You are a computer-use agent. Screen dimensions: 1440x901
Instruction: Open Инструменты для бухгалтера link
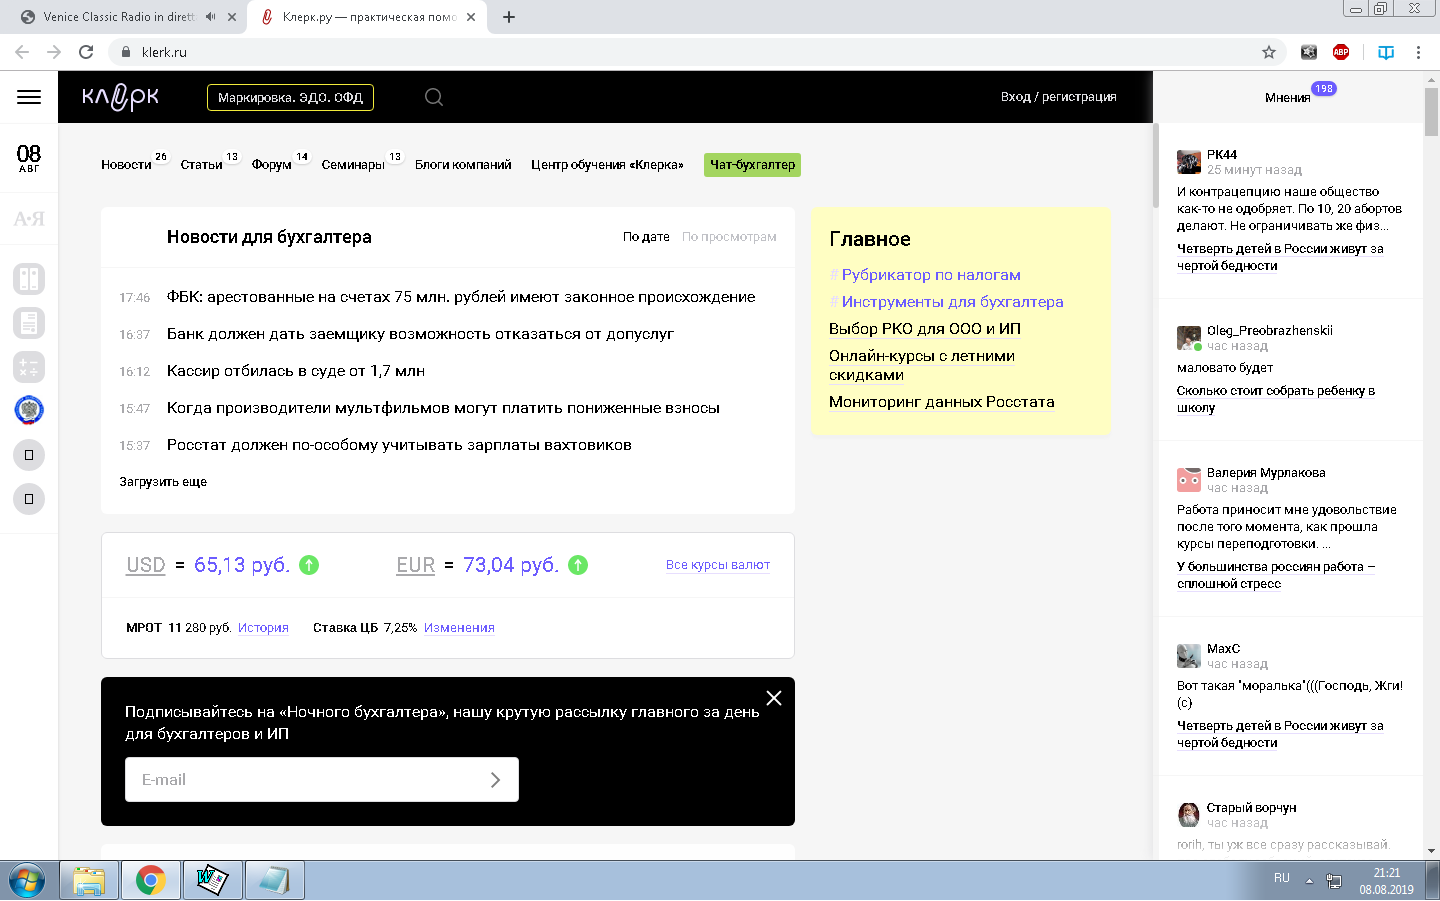click(x=952, y=302)
